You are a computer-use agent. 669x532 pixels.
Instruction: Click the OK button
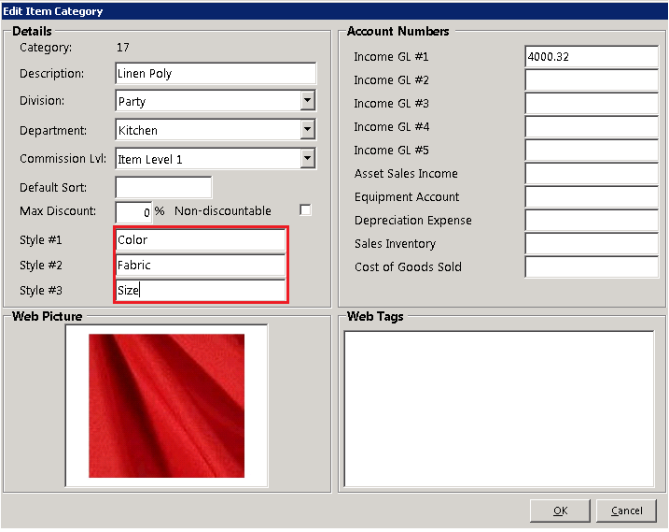click(x=560, y=511)
